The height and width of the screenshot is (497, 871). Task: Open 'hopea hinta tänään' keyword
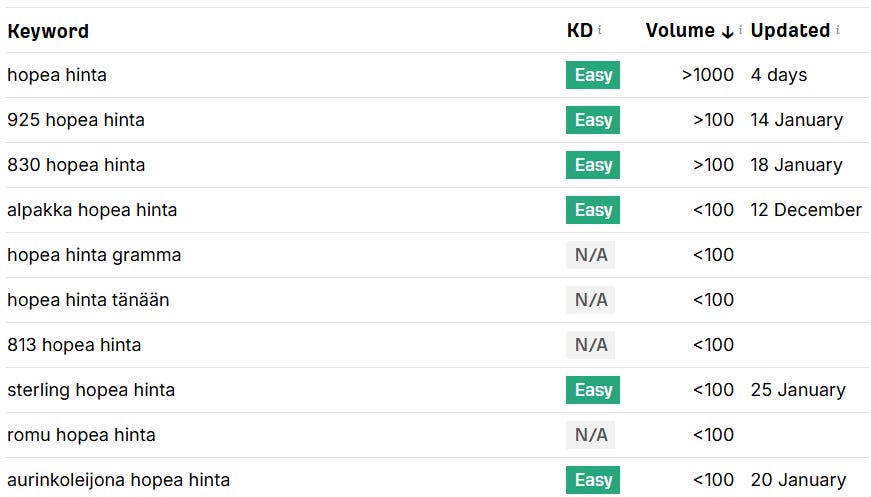click(x=88, y=300)
